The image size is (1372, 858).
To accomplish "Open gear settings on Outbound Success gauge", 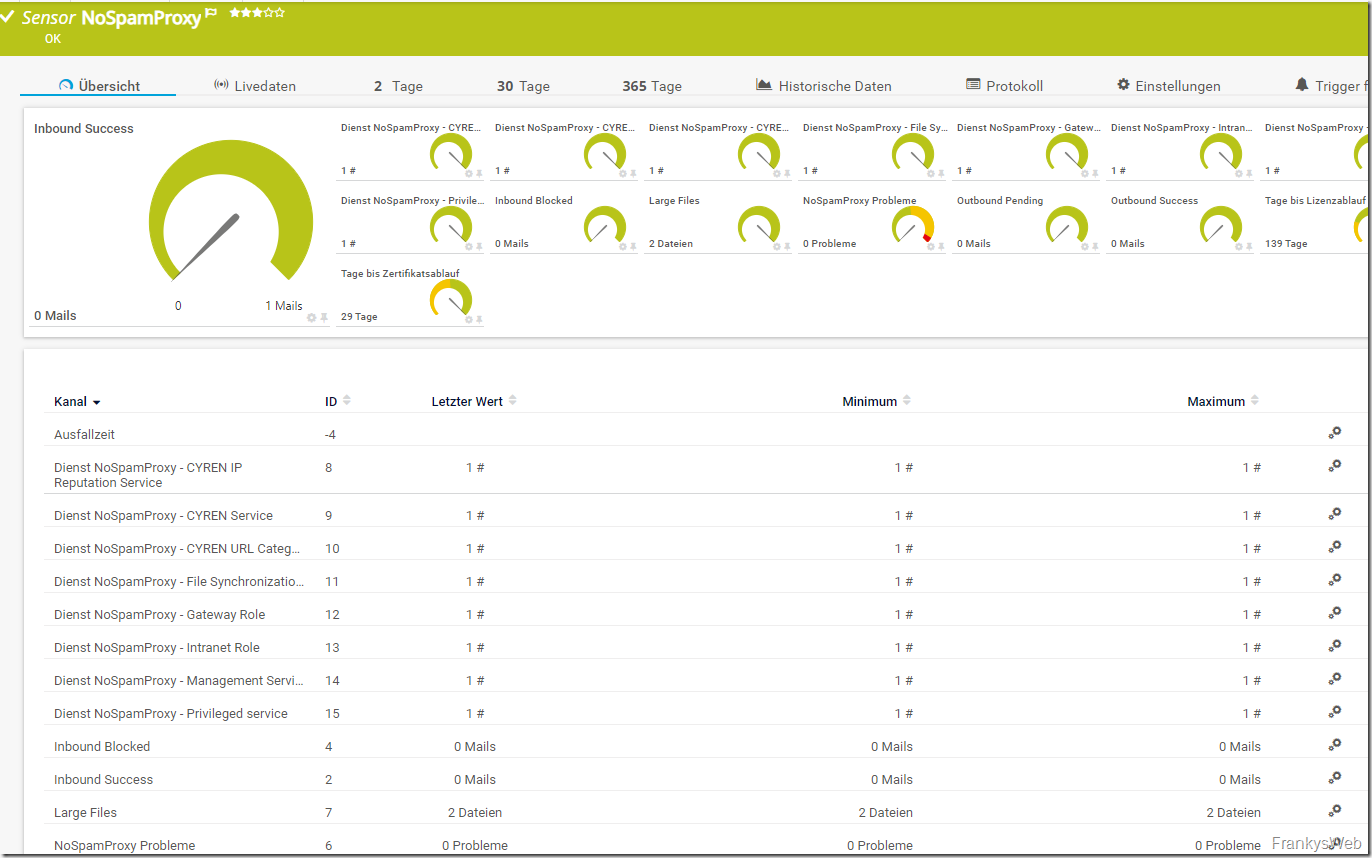I will tap(1238, 246).
